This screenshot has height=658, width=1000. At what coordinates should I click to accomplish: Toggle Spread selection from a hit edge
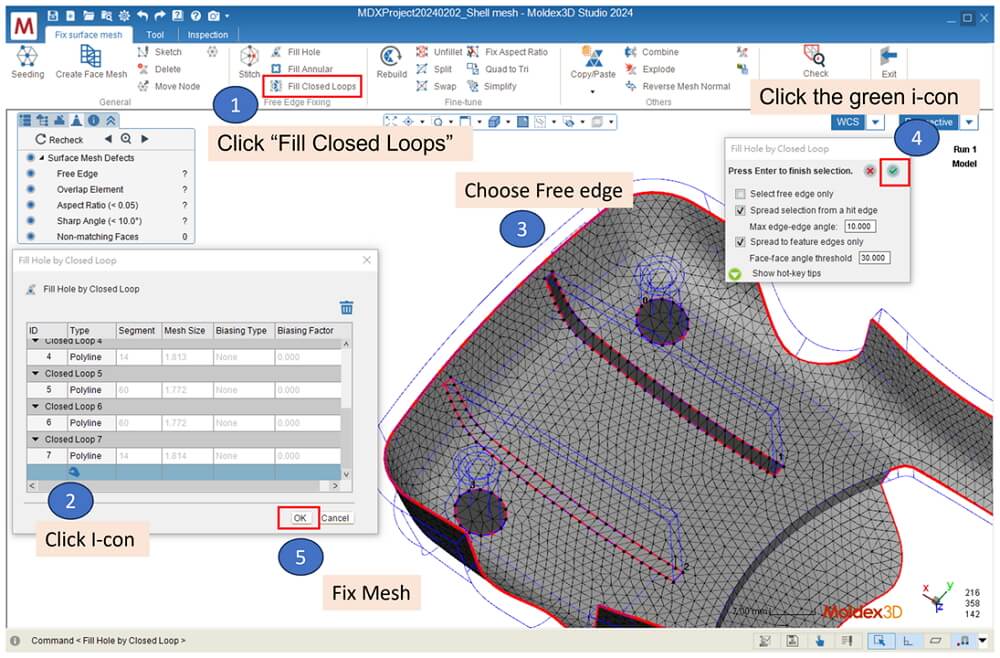[740, 210]
